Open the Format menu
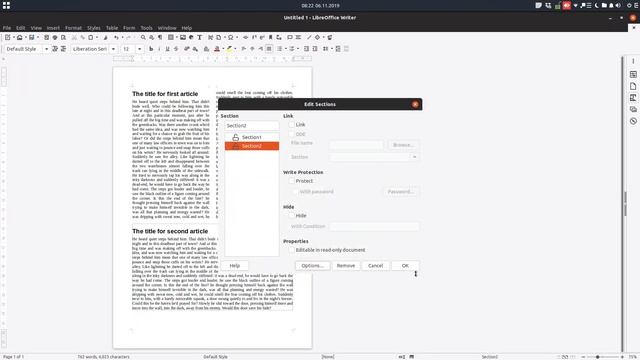The width and height of the screenshot is (640, 360). pos(73,28)
